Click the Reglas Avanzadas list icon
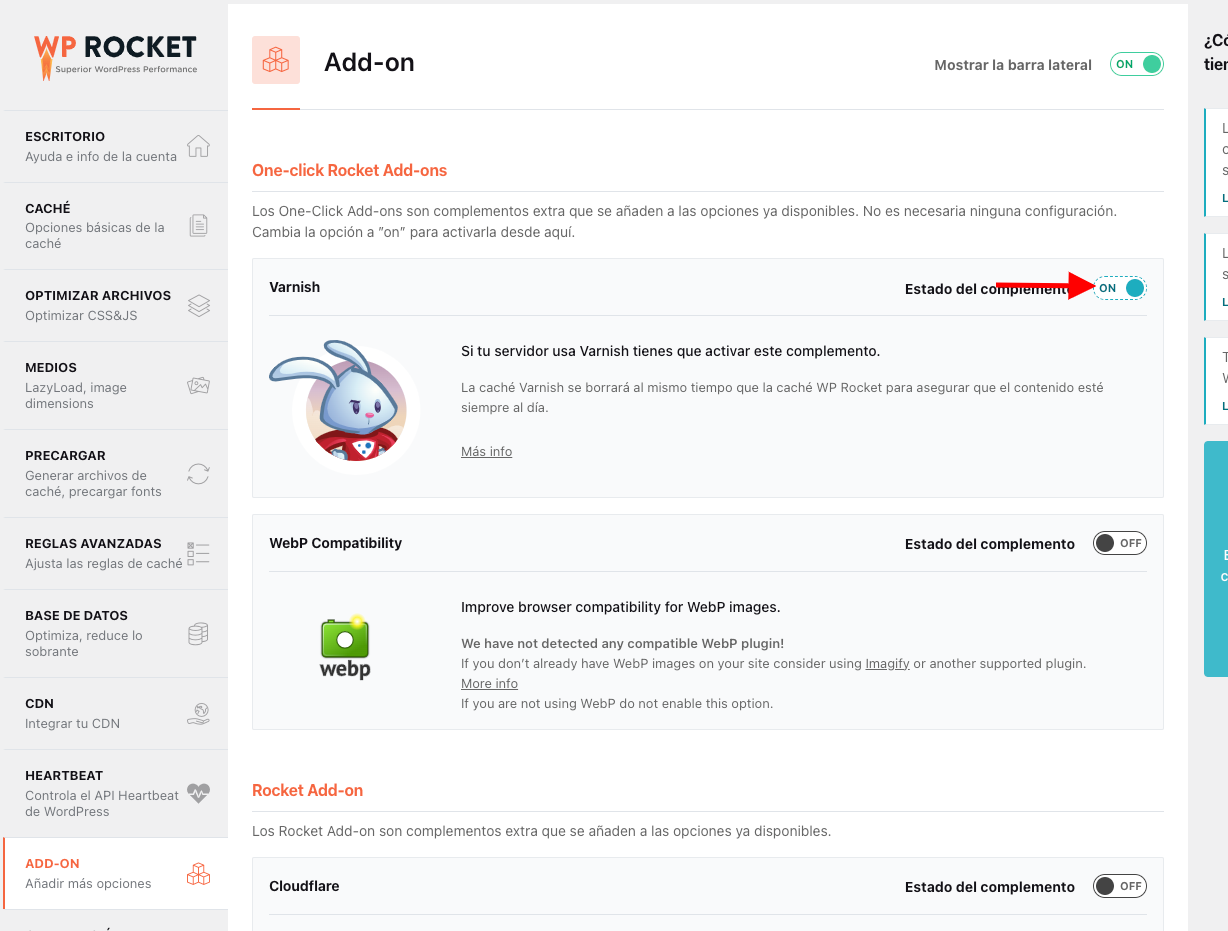The height and width of the screenshot is (931, 1228). [198, 553]
